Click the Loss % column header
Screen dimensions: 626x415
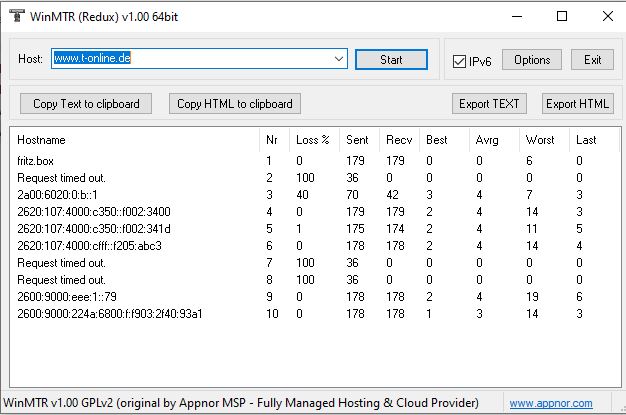coord(313,140)
